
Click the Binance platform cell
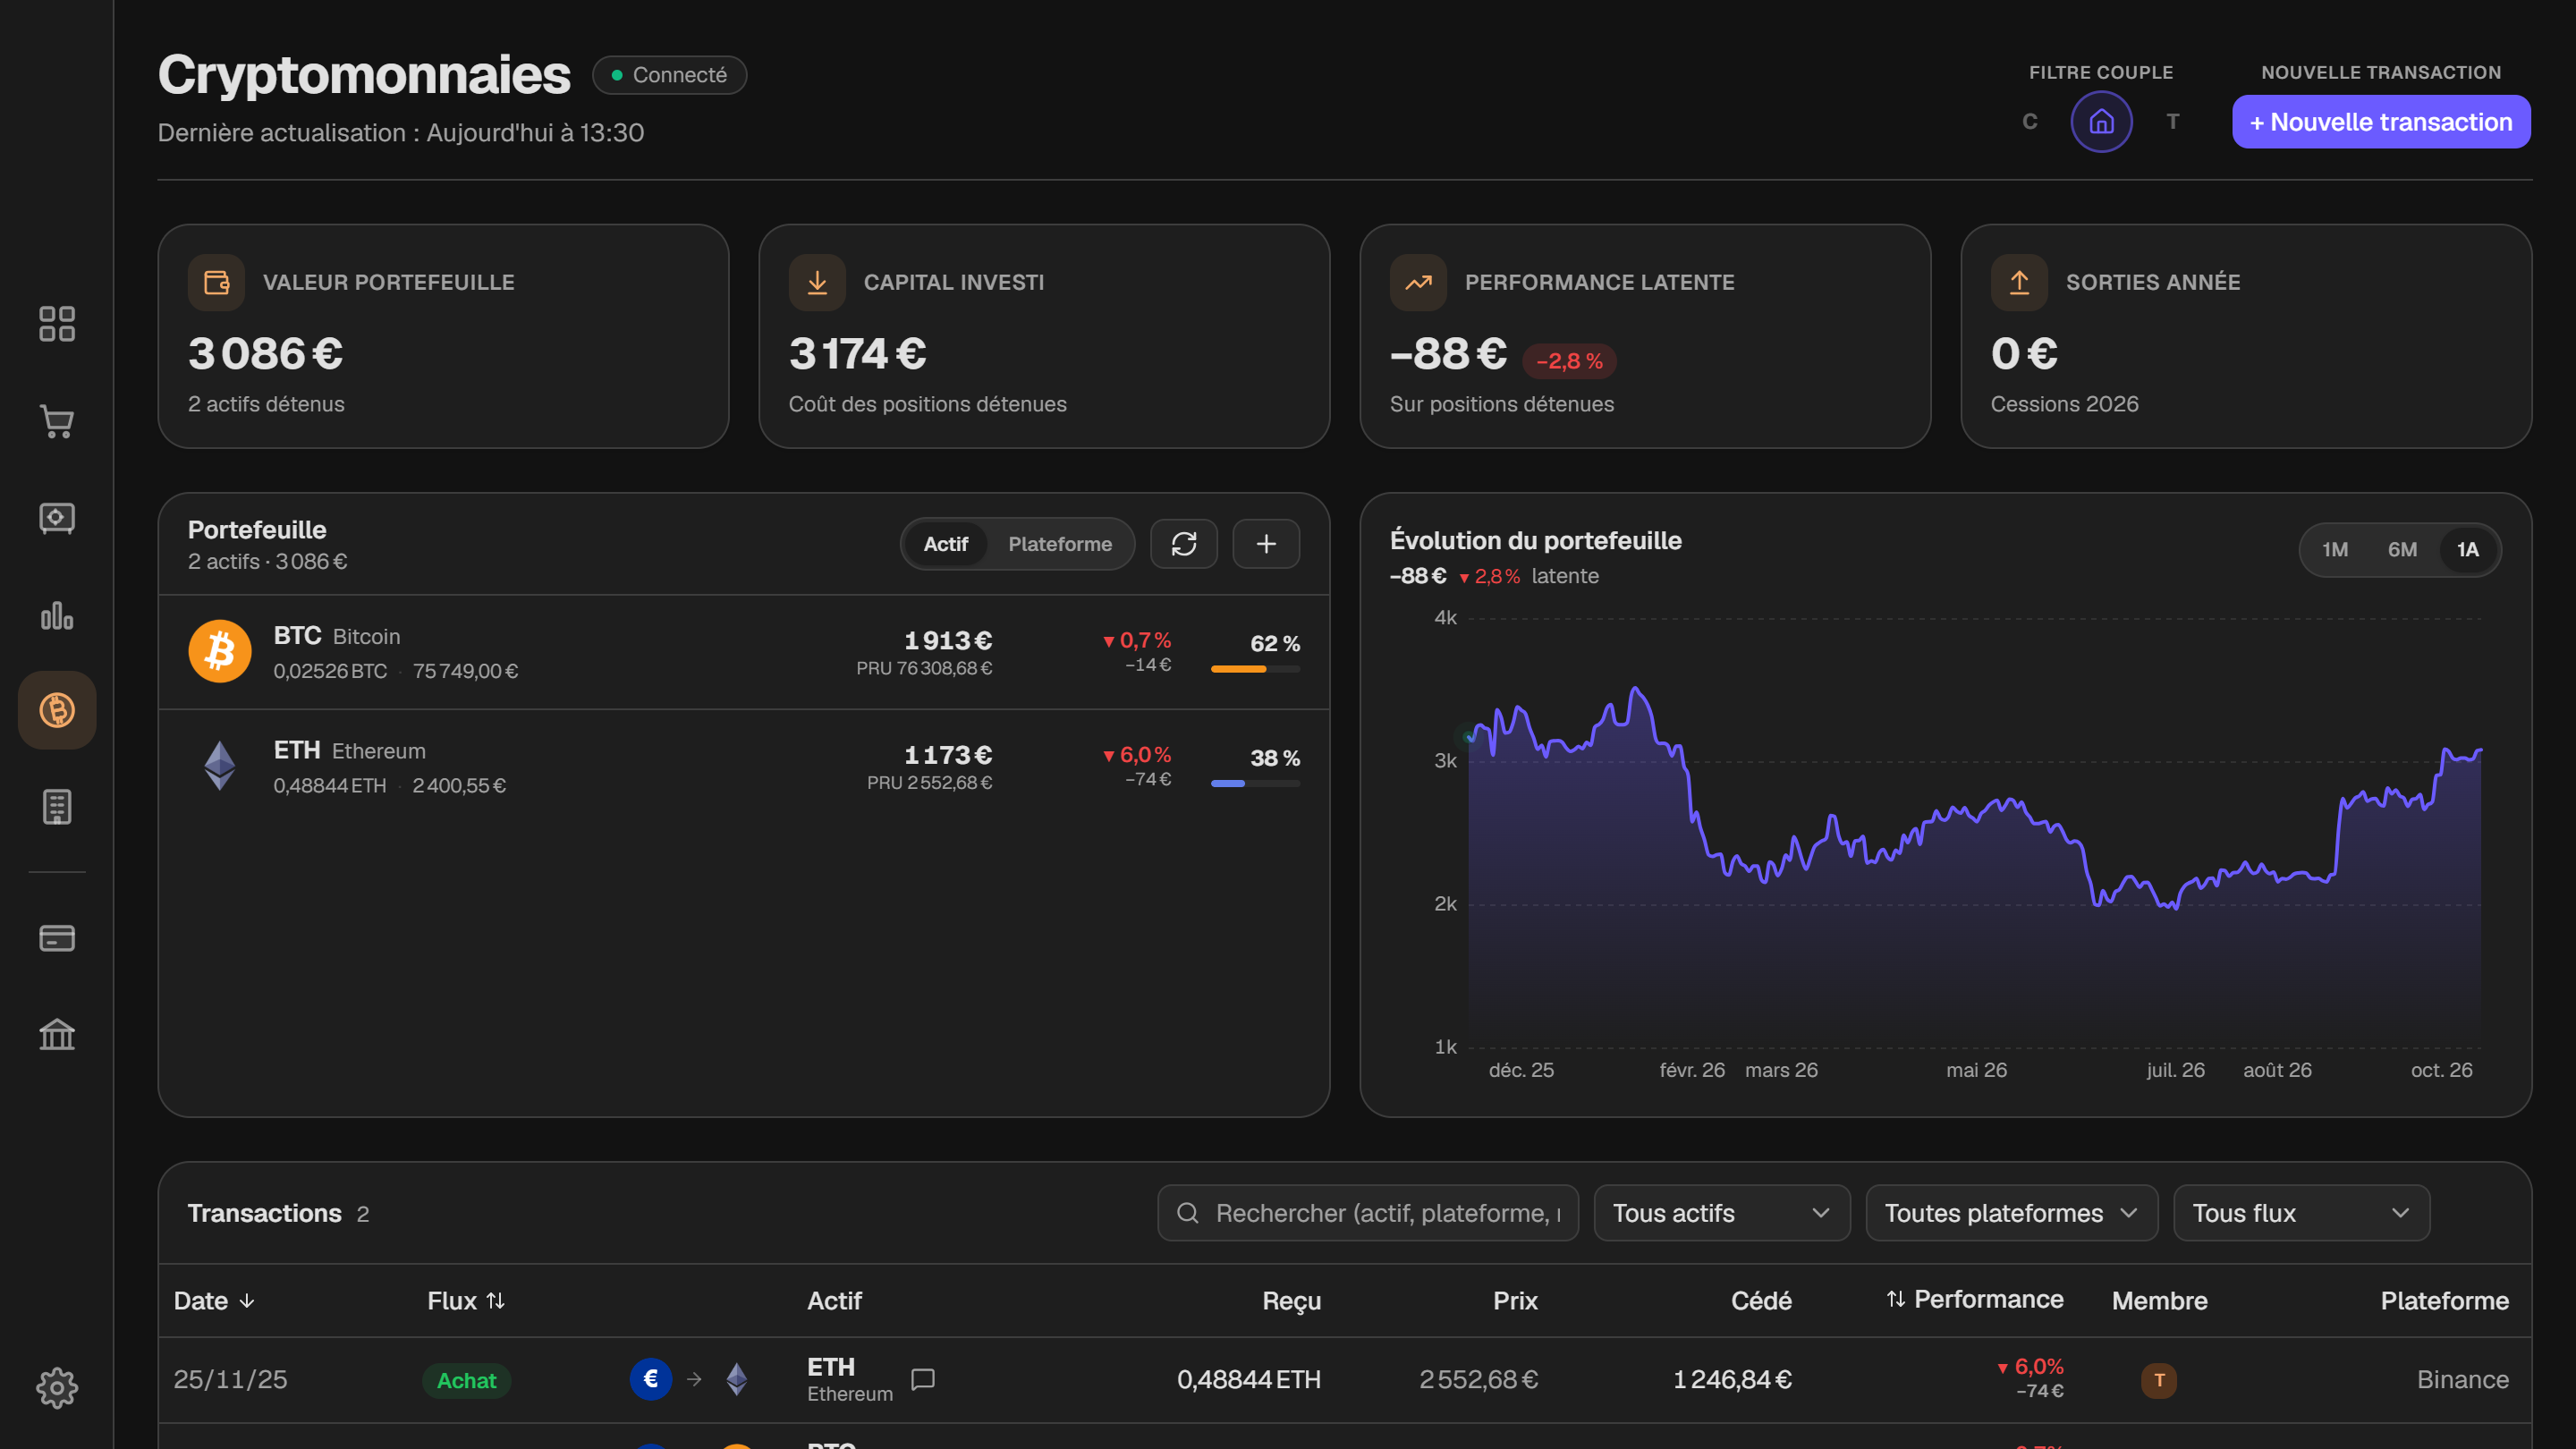click(2462, 1379)
